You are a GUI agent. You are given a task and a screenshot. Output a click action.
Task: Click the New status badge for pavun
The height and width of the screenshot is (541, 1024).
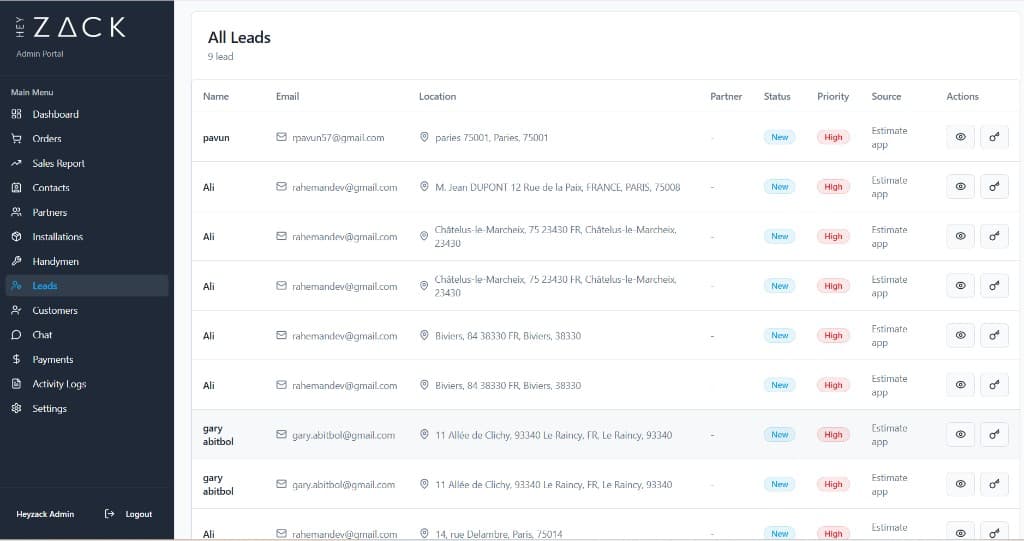point(779,137)
